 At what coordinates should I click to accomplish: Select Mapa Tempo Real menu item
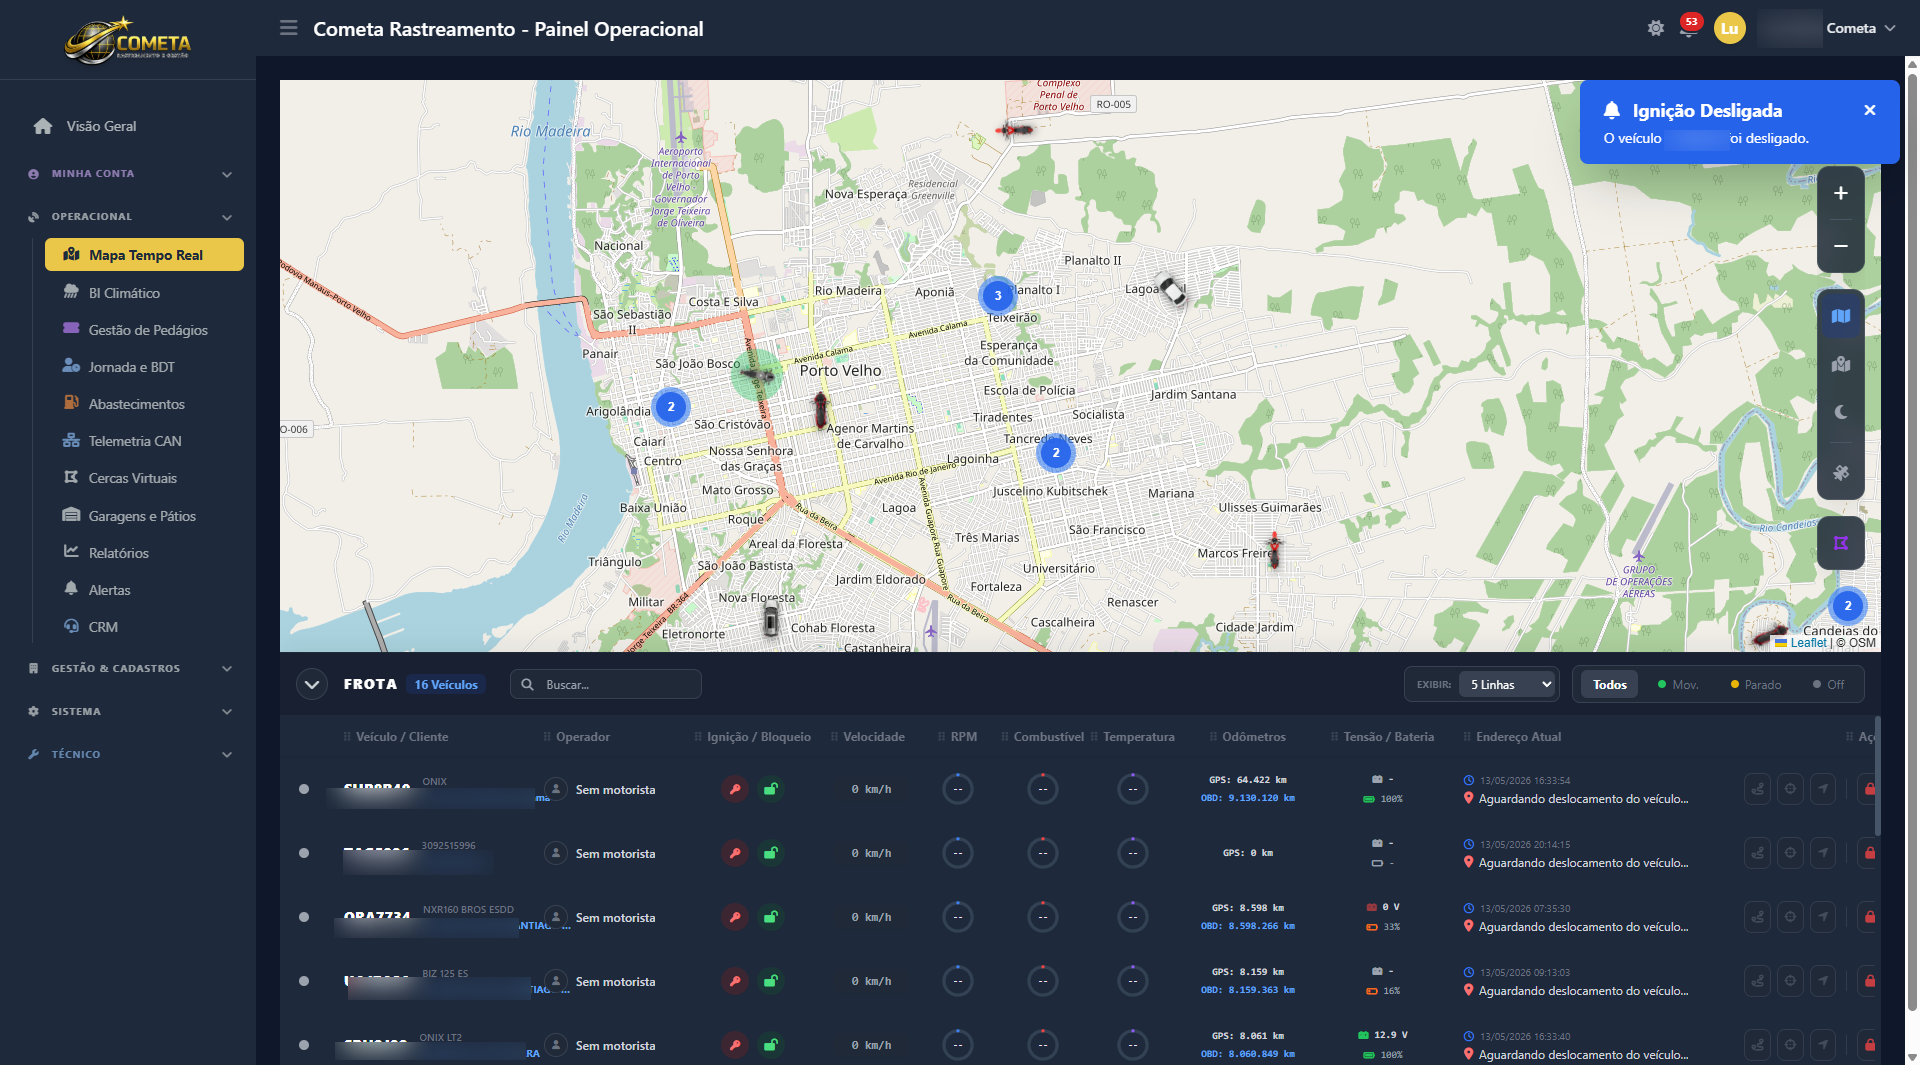144,255
